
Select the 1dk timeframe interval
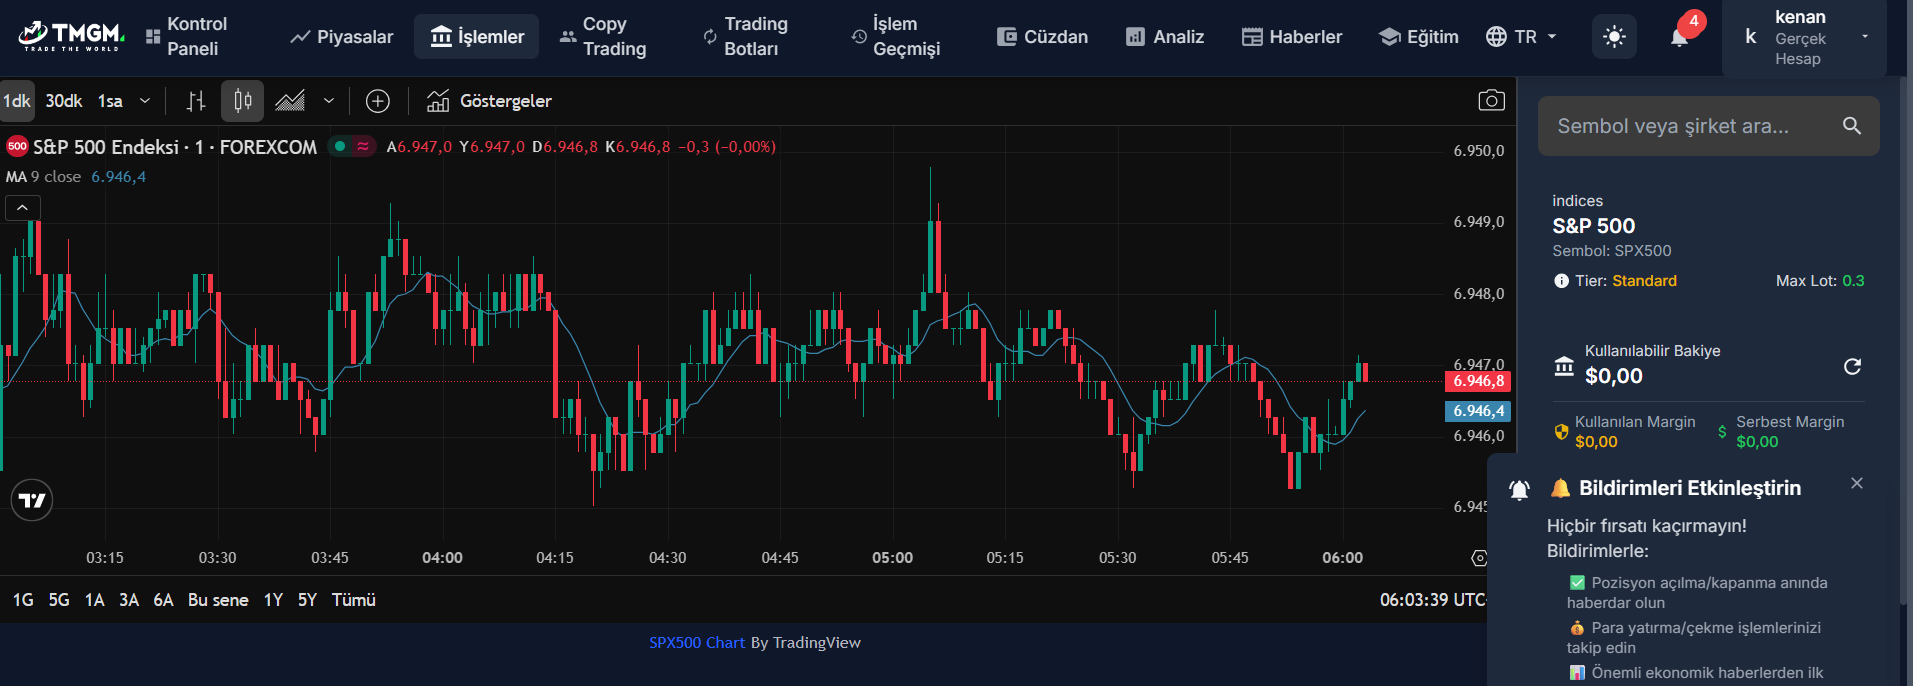click(17, 101)
